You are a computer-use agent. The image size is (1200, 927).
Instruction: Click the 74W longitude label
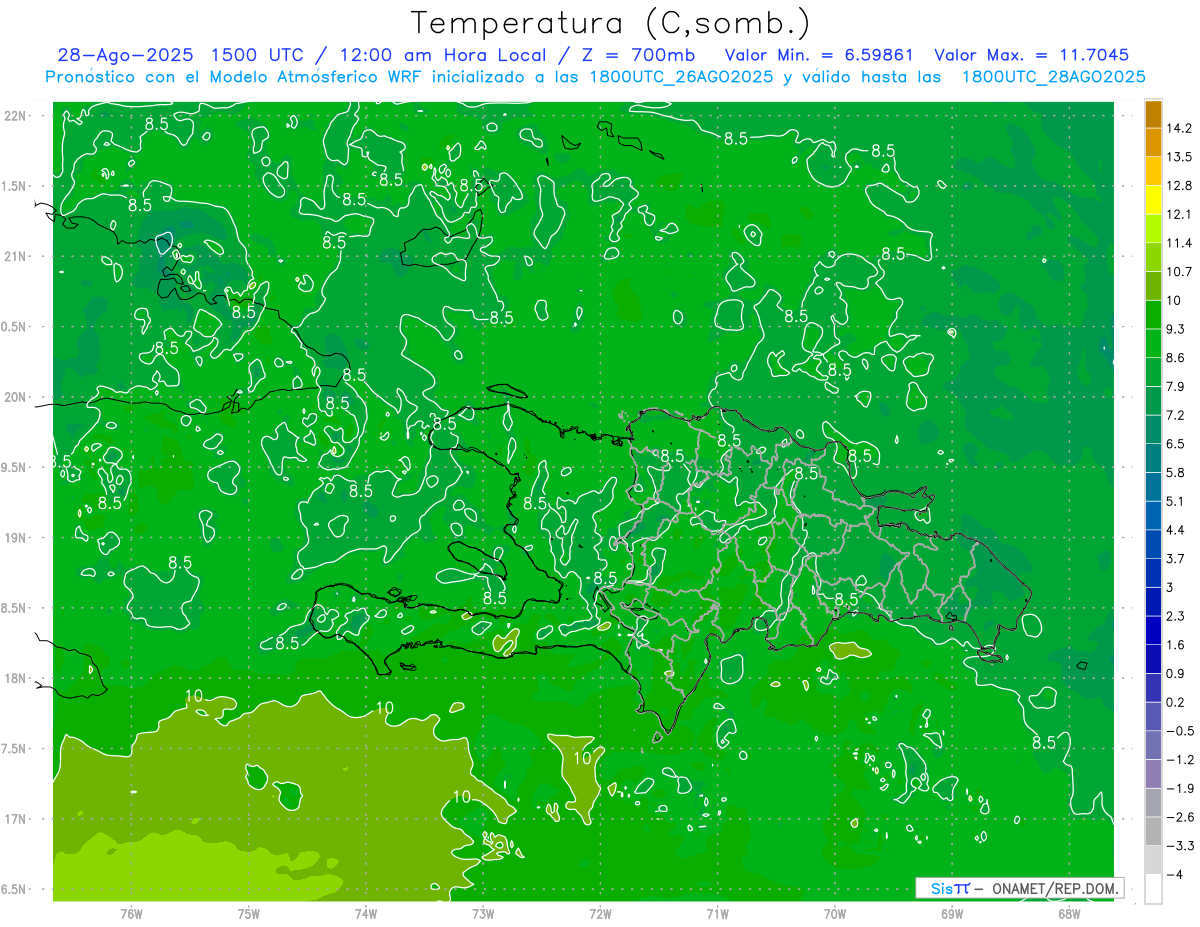tap(365, 913)
